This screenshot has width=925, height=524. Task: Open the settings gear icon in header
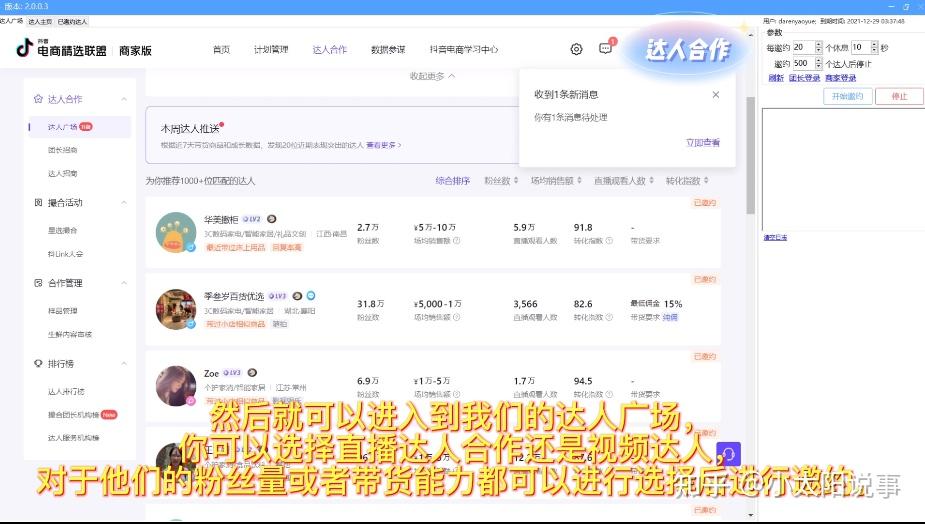(576, 50)
